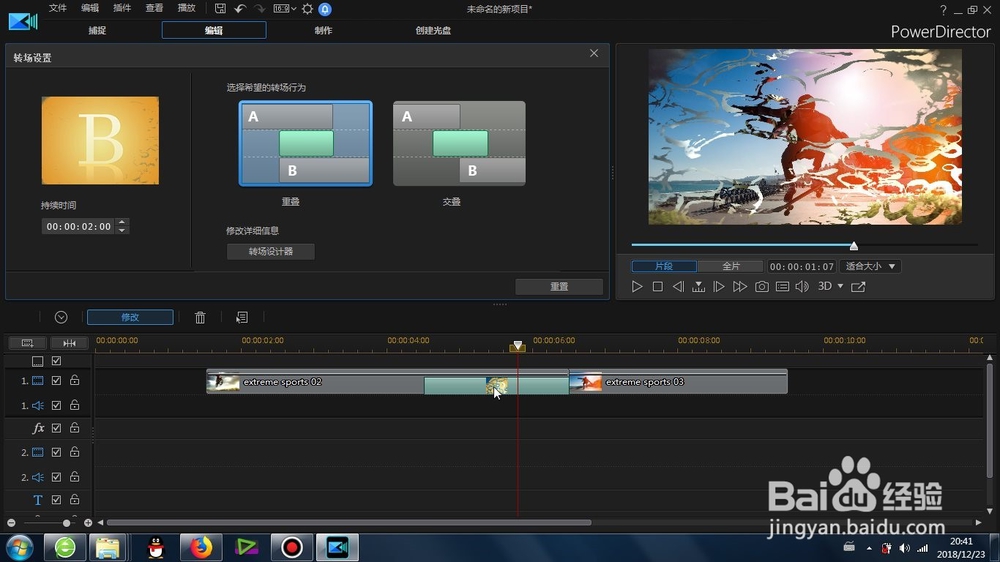Open the 3D mode dropdown
Viewport: 1000px width, 562px height.
(x=830, y=286)
